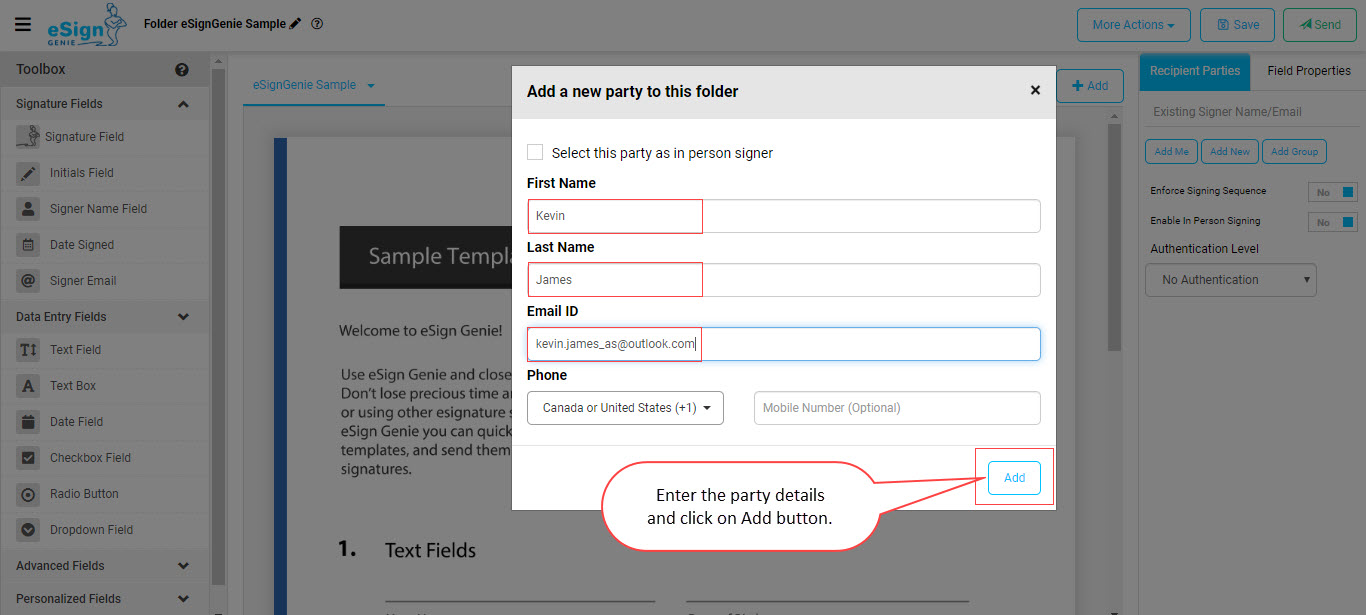Toggle Enforce Signing Sequence switch
Viewport: 1366px width, 615px height.
[x=1332, y=192]
